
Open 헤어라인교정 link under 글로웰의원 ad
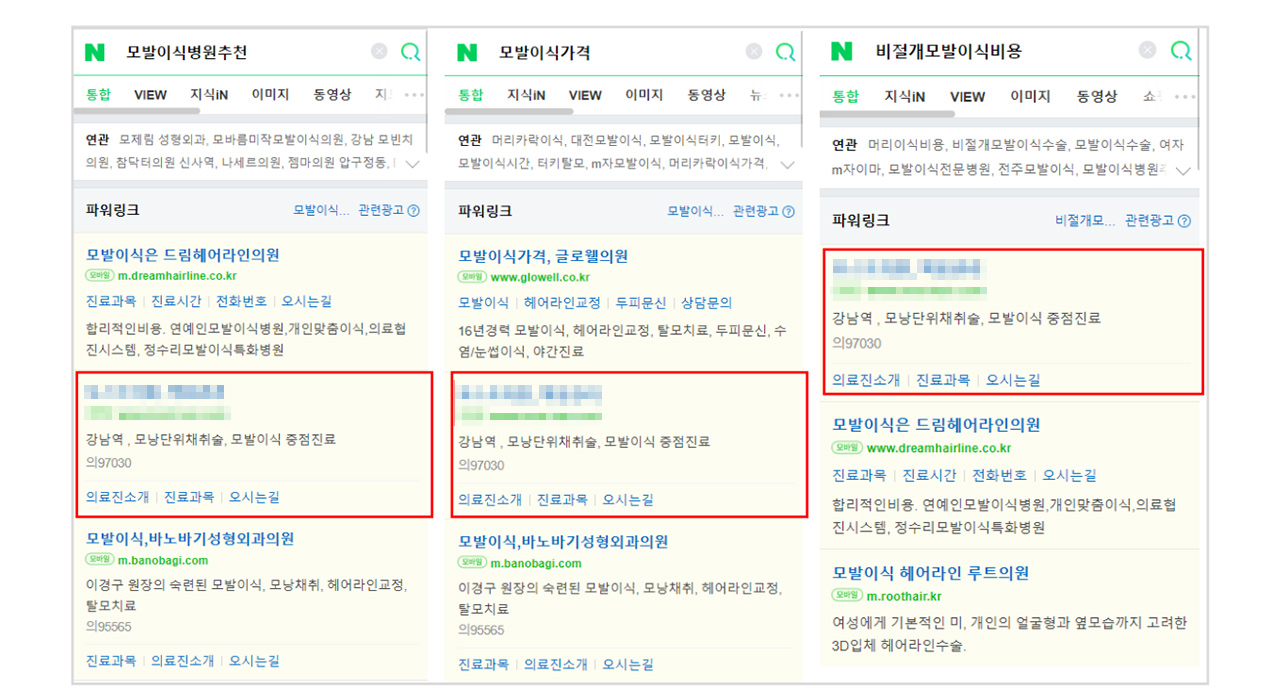[562, 302]
